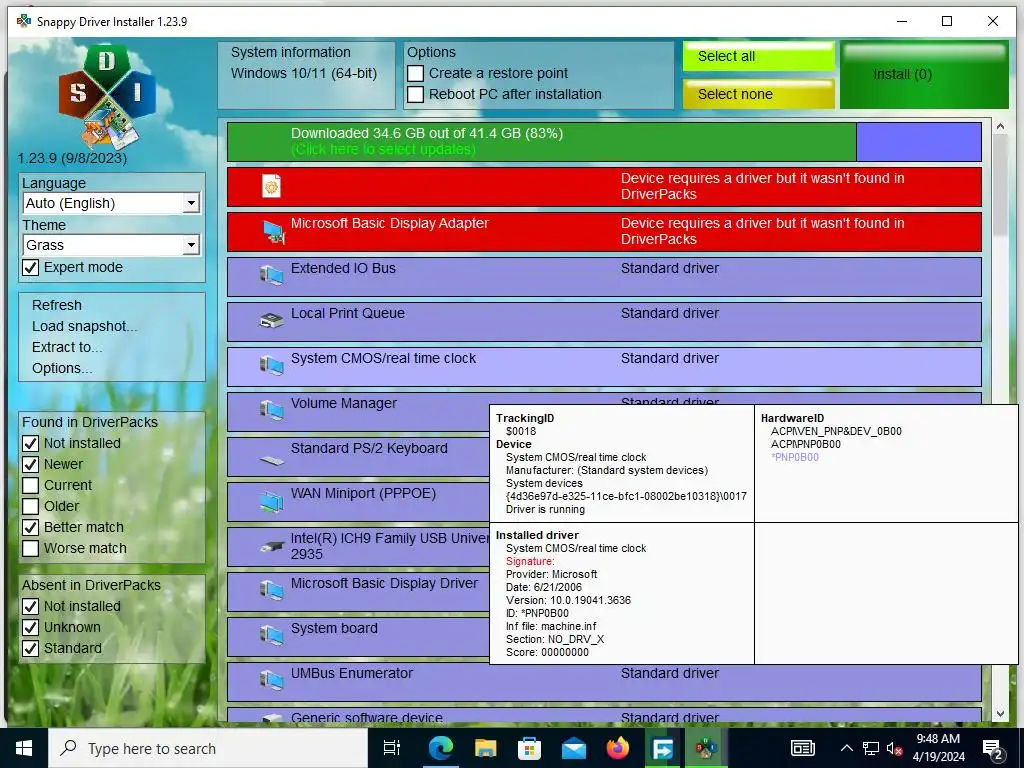Click the Intel ICH9 USB controller icon
Screen dimensions: 1024x768
point(271,547)
